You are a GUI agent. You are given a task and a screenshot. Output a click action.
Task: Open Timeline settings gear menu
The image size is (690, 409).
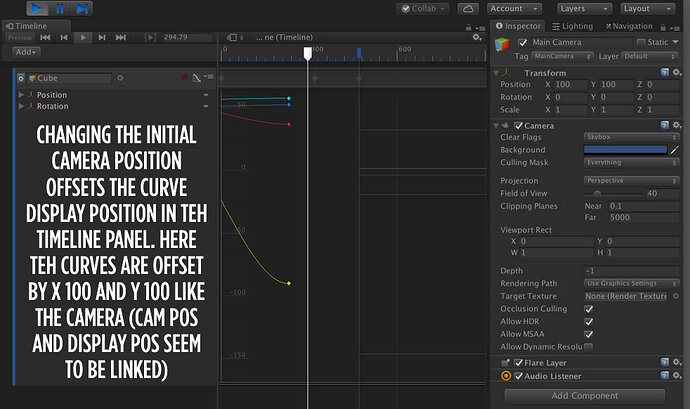tap(477, 37)
